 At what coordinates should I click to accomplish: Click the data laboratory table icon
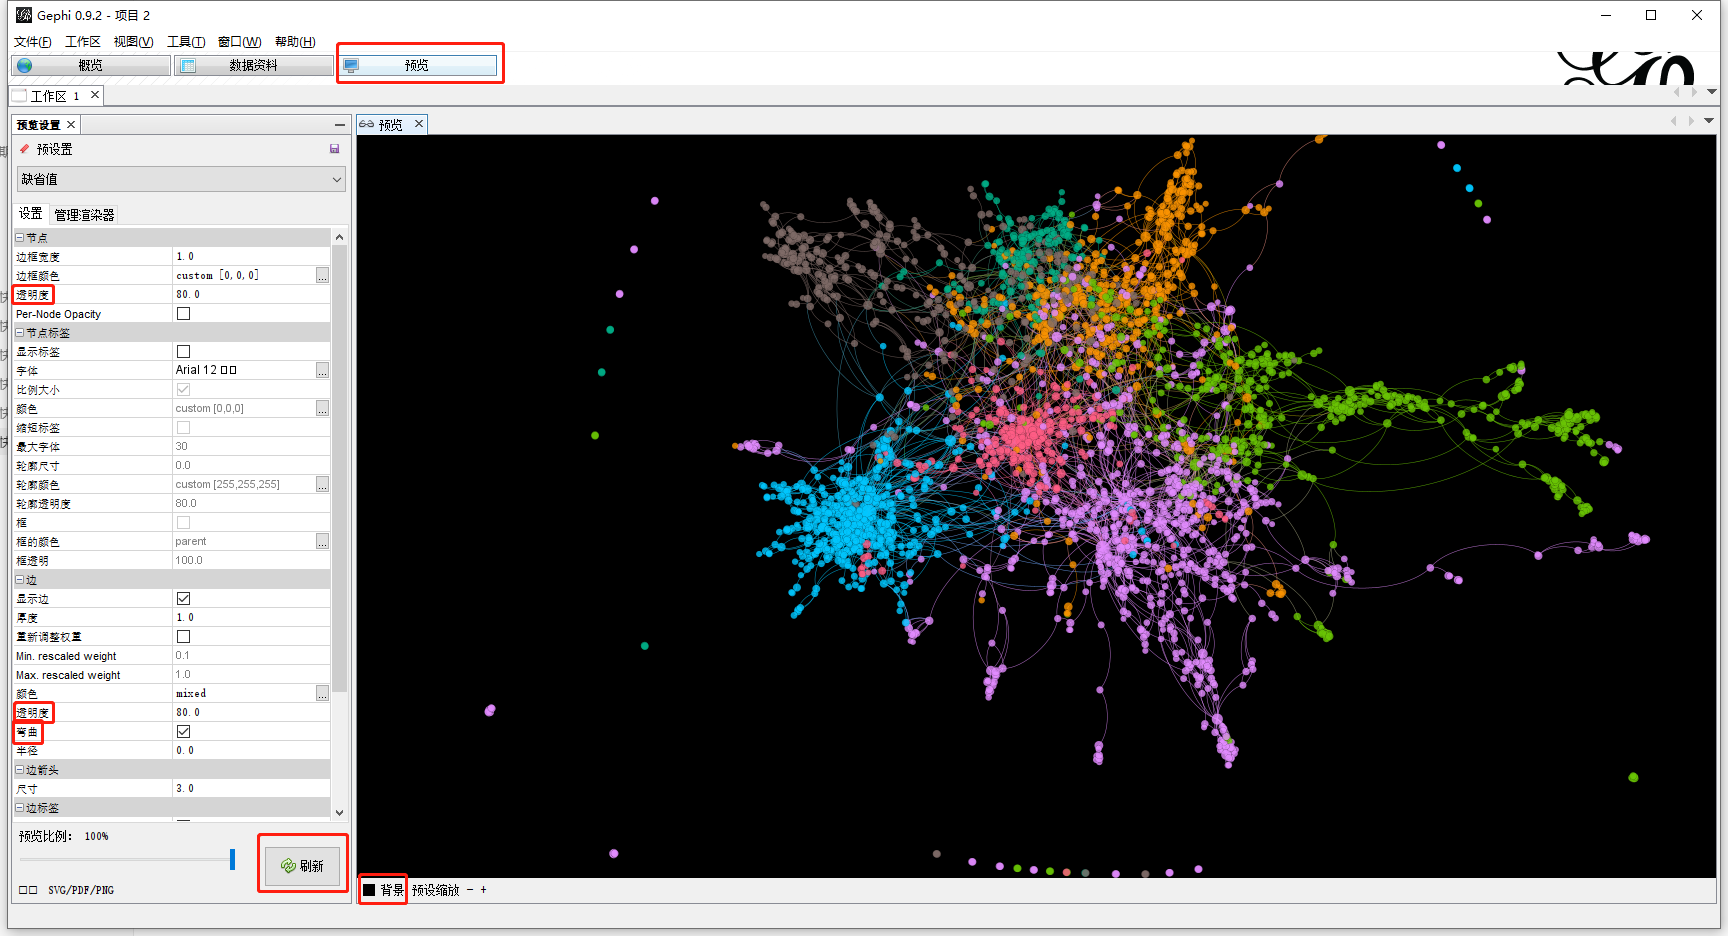click(188, 65)
